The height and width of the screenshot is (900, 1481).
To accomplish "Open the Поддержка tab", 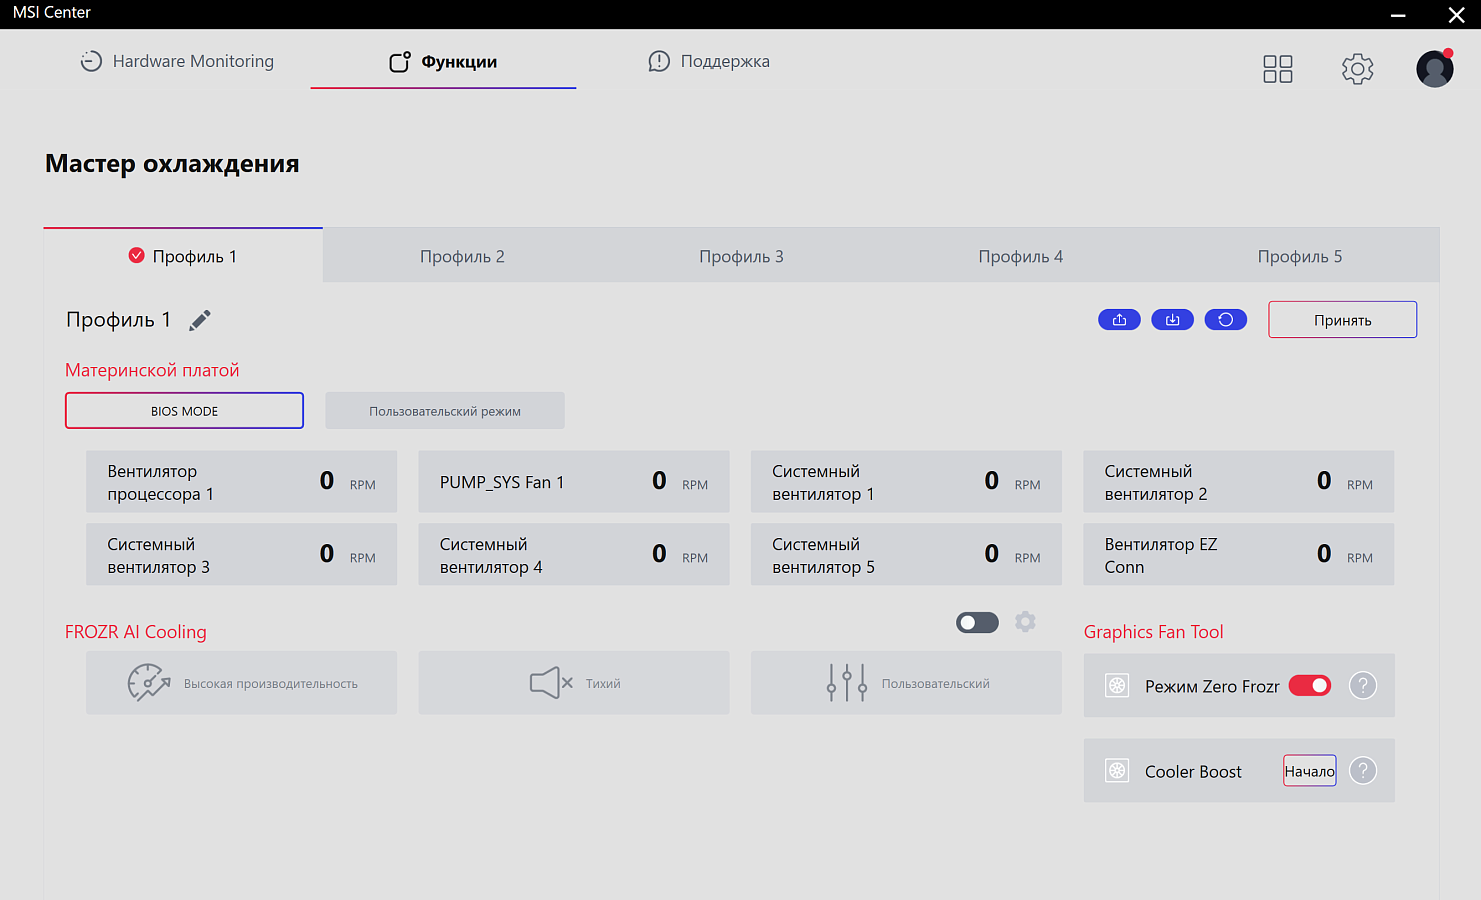I will pyautogui.click(x=709, y=61).
